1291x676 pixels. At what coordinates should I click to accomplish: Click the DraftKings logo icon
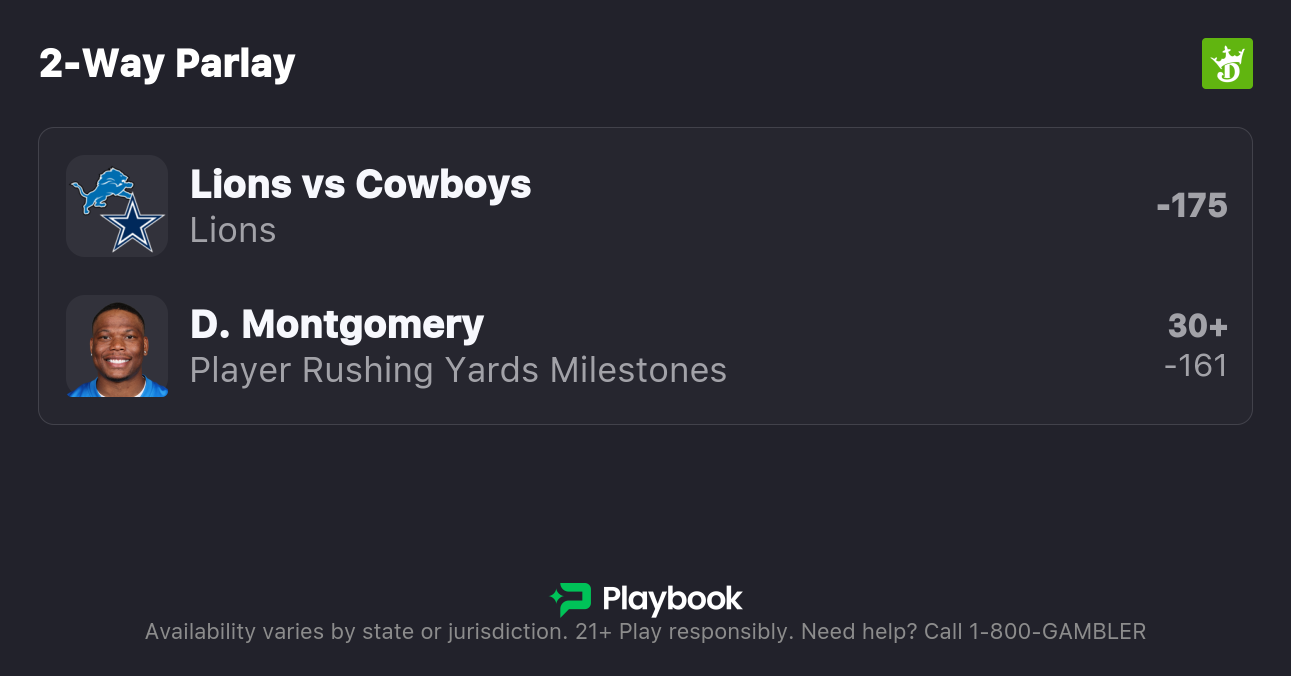point(1227,64)
